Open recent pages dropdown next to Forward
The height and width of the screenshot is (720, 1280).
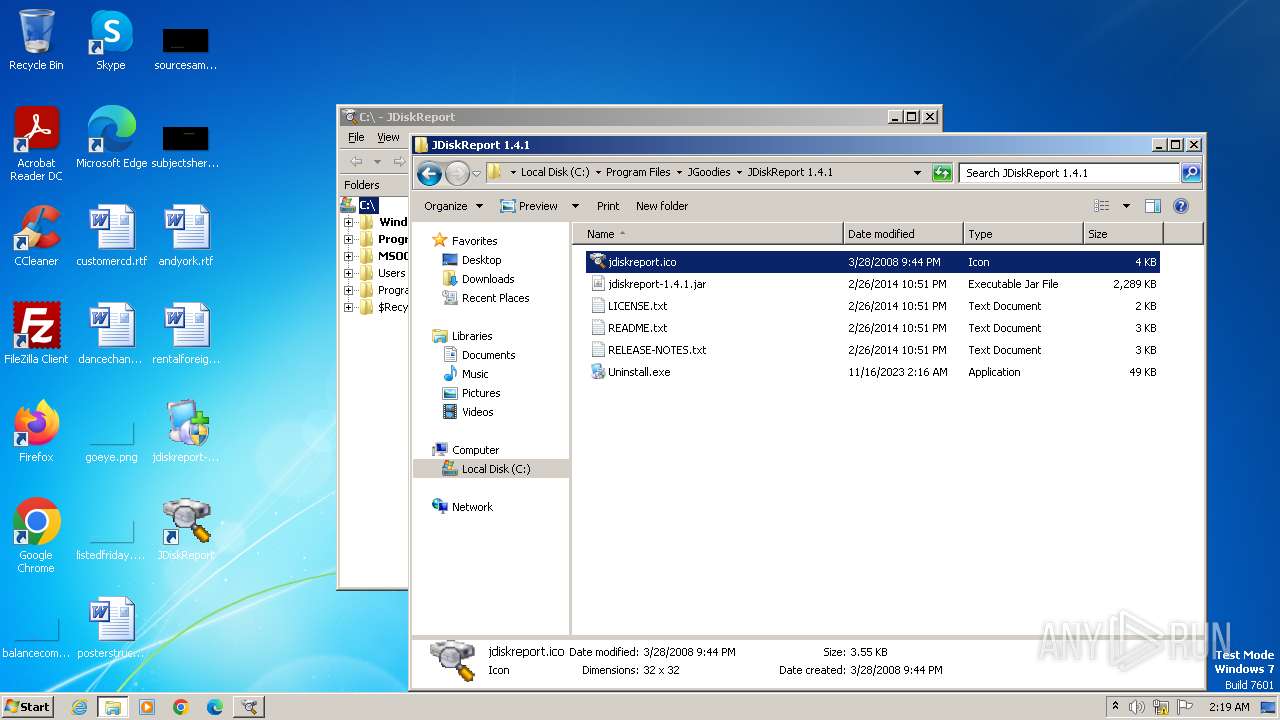476,173
